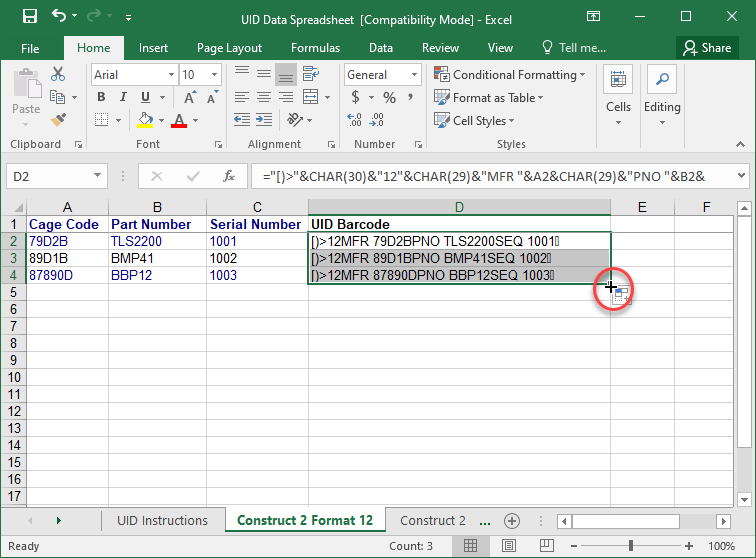Image resolution: width=756 pixels, height=558 pixels.
Task: Open the font name dropdown showing Arial
Action: (132, 75)
